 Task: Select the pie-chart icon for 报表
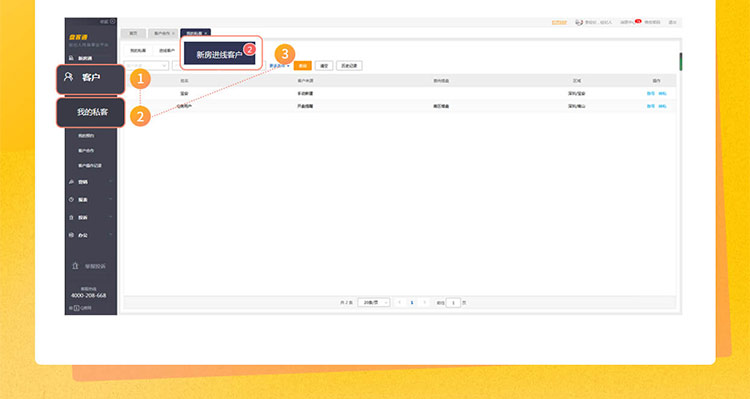point(71,200)
